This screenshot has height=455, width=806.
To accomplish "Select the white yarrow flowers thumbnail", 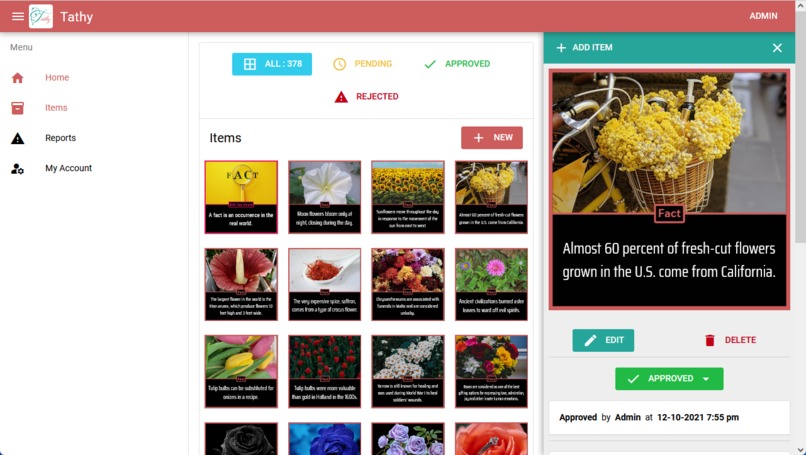I will (408, 372).
